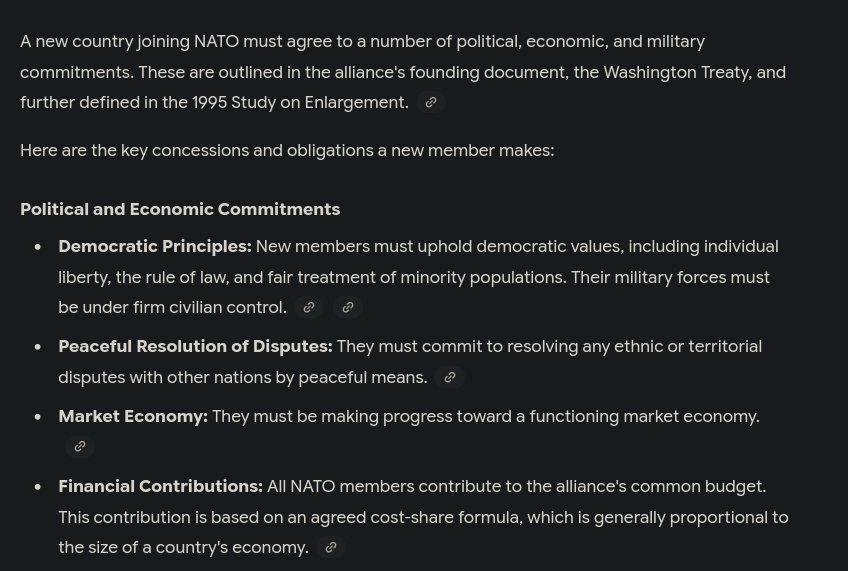Click the 'Peaceful Resolution of Disputes:' label

pyautogui.click(x=195, y=347)
